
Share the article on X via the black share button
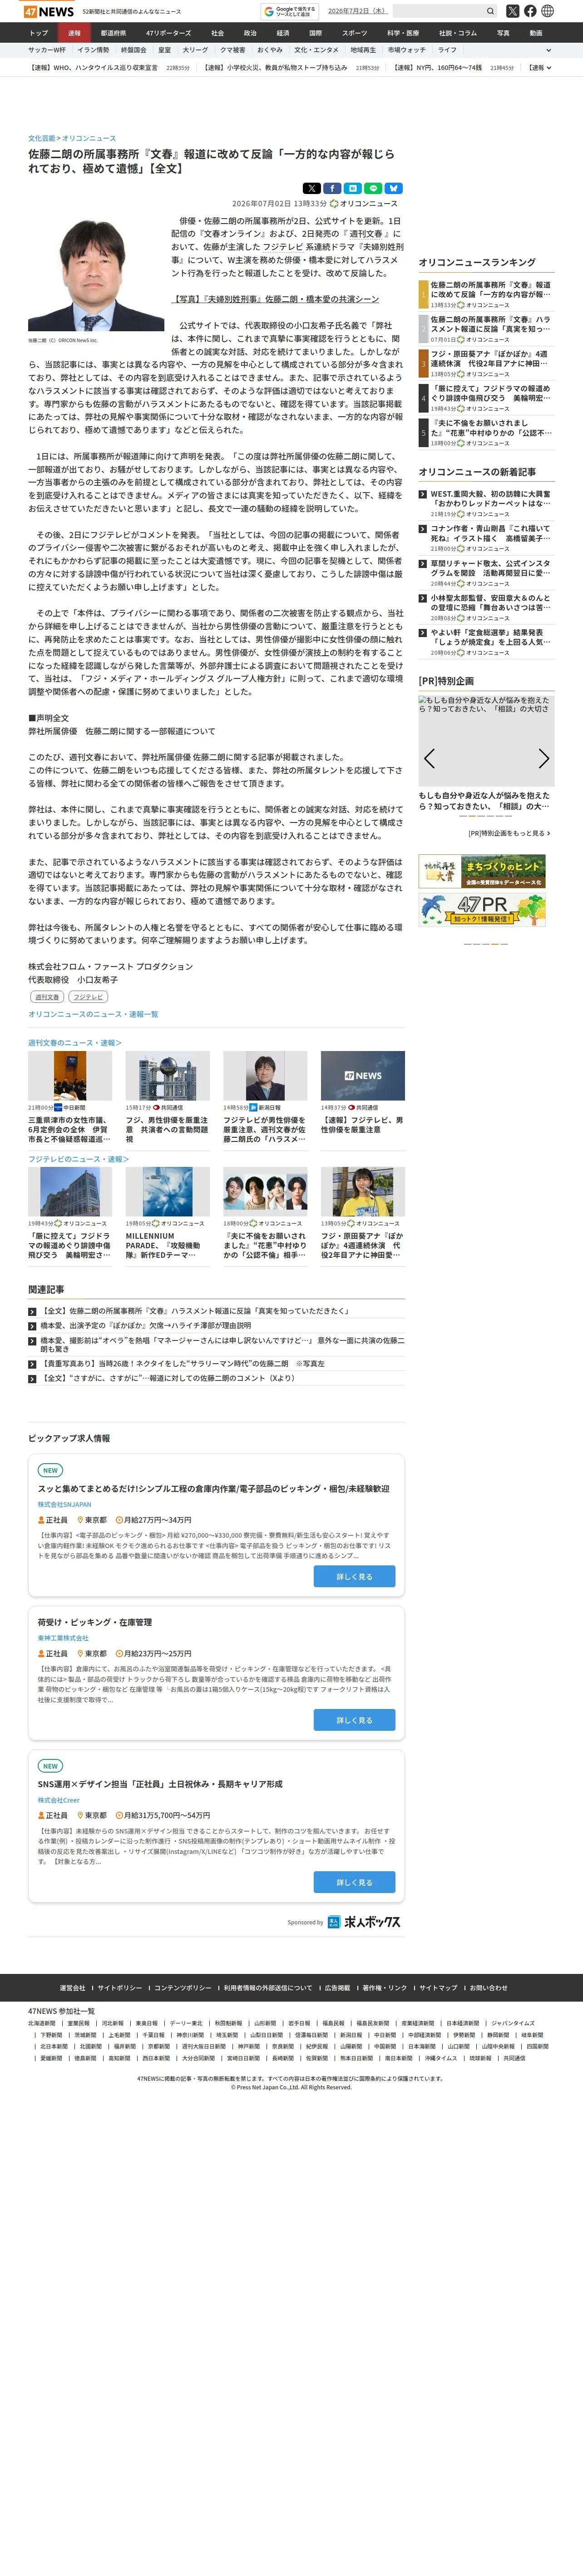[x=311, y=188]
